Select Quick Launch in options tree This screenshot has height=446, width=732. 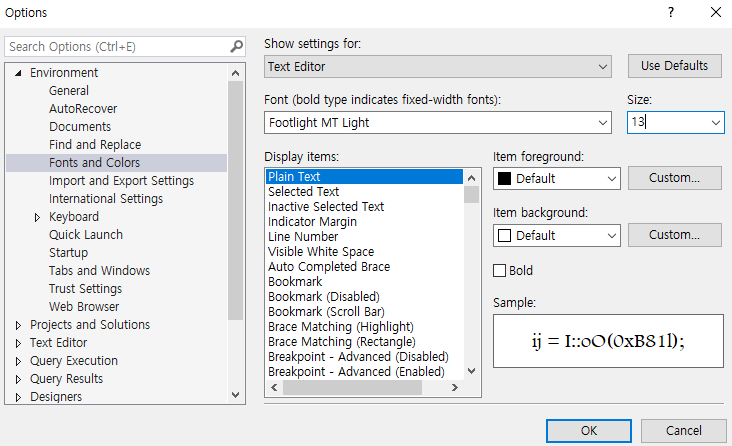point(86,235)
